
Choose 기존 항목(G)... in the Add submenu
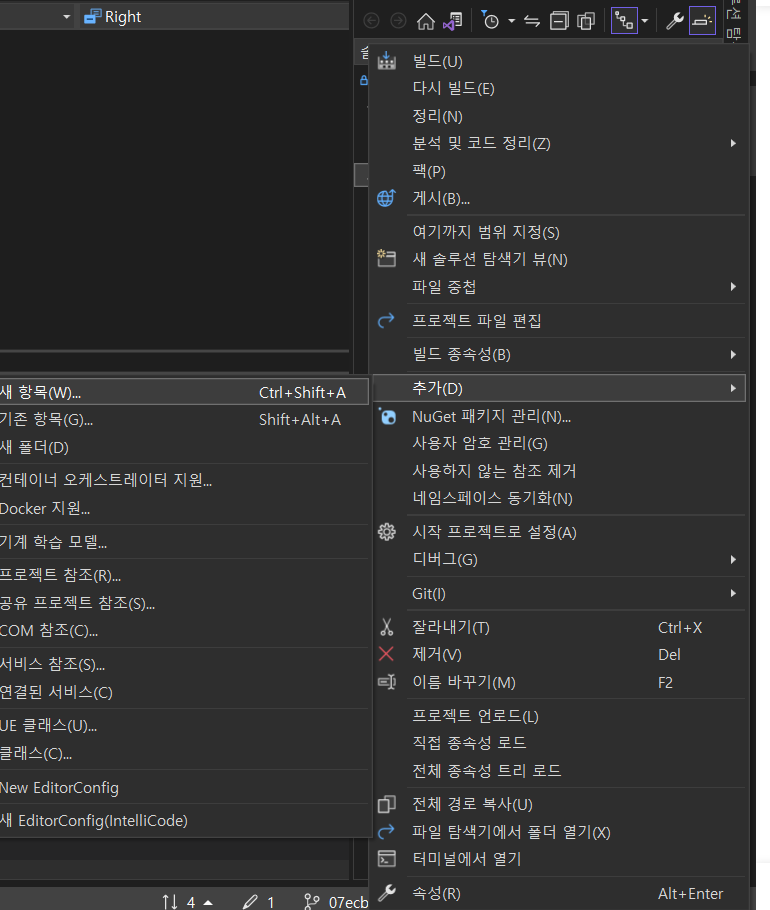(184, 419)
